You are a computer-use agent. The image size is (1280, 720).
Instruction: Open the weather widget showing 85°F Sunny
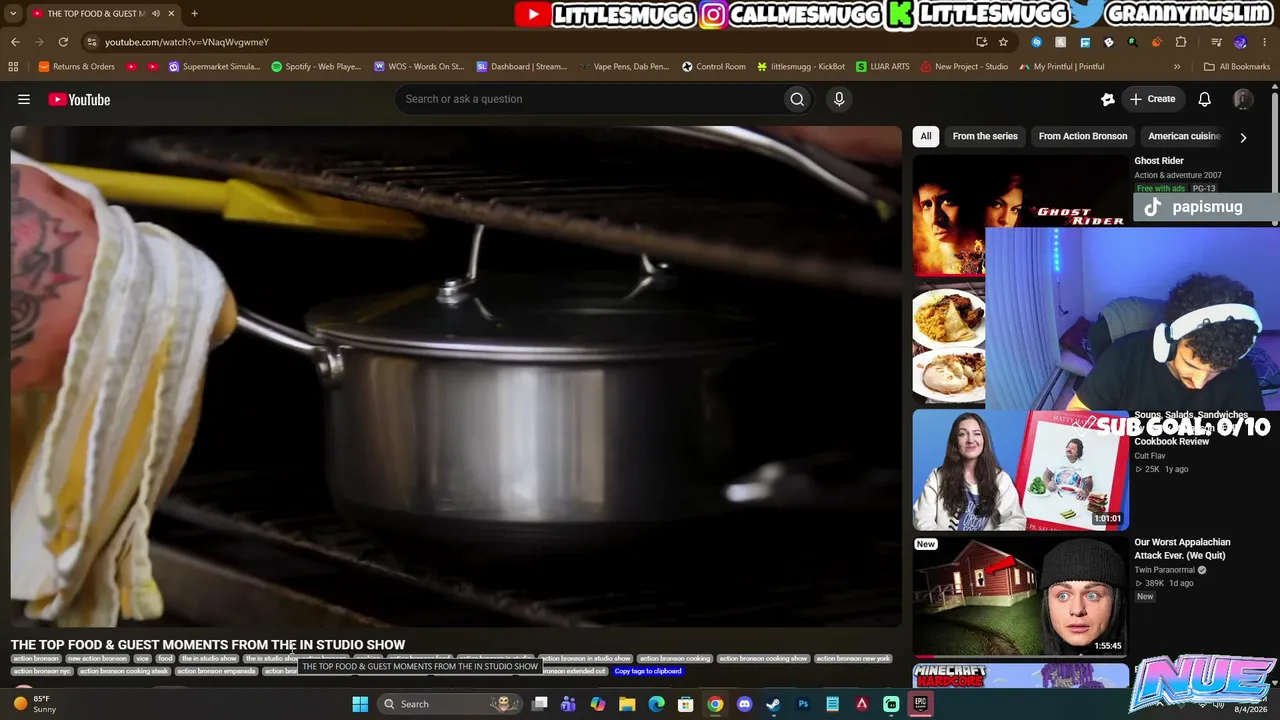(x=35, y=704)
